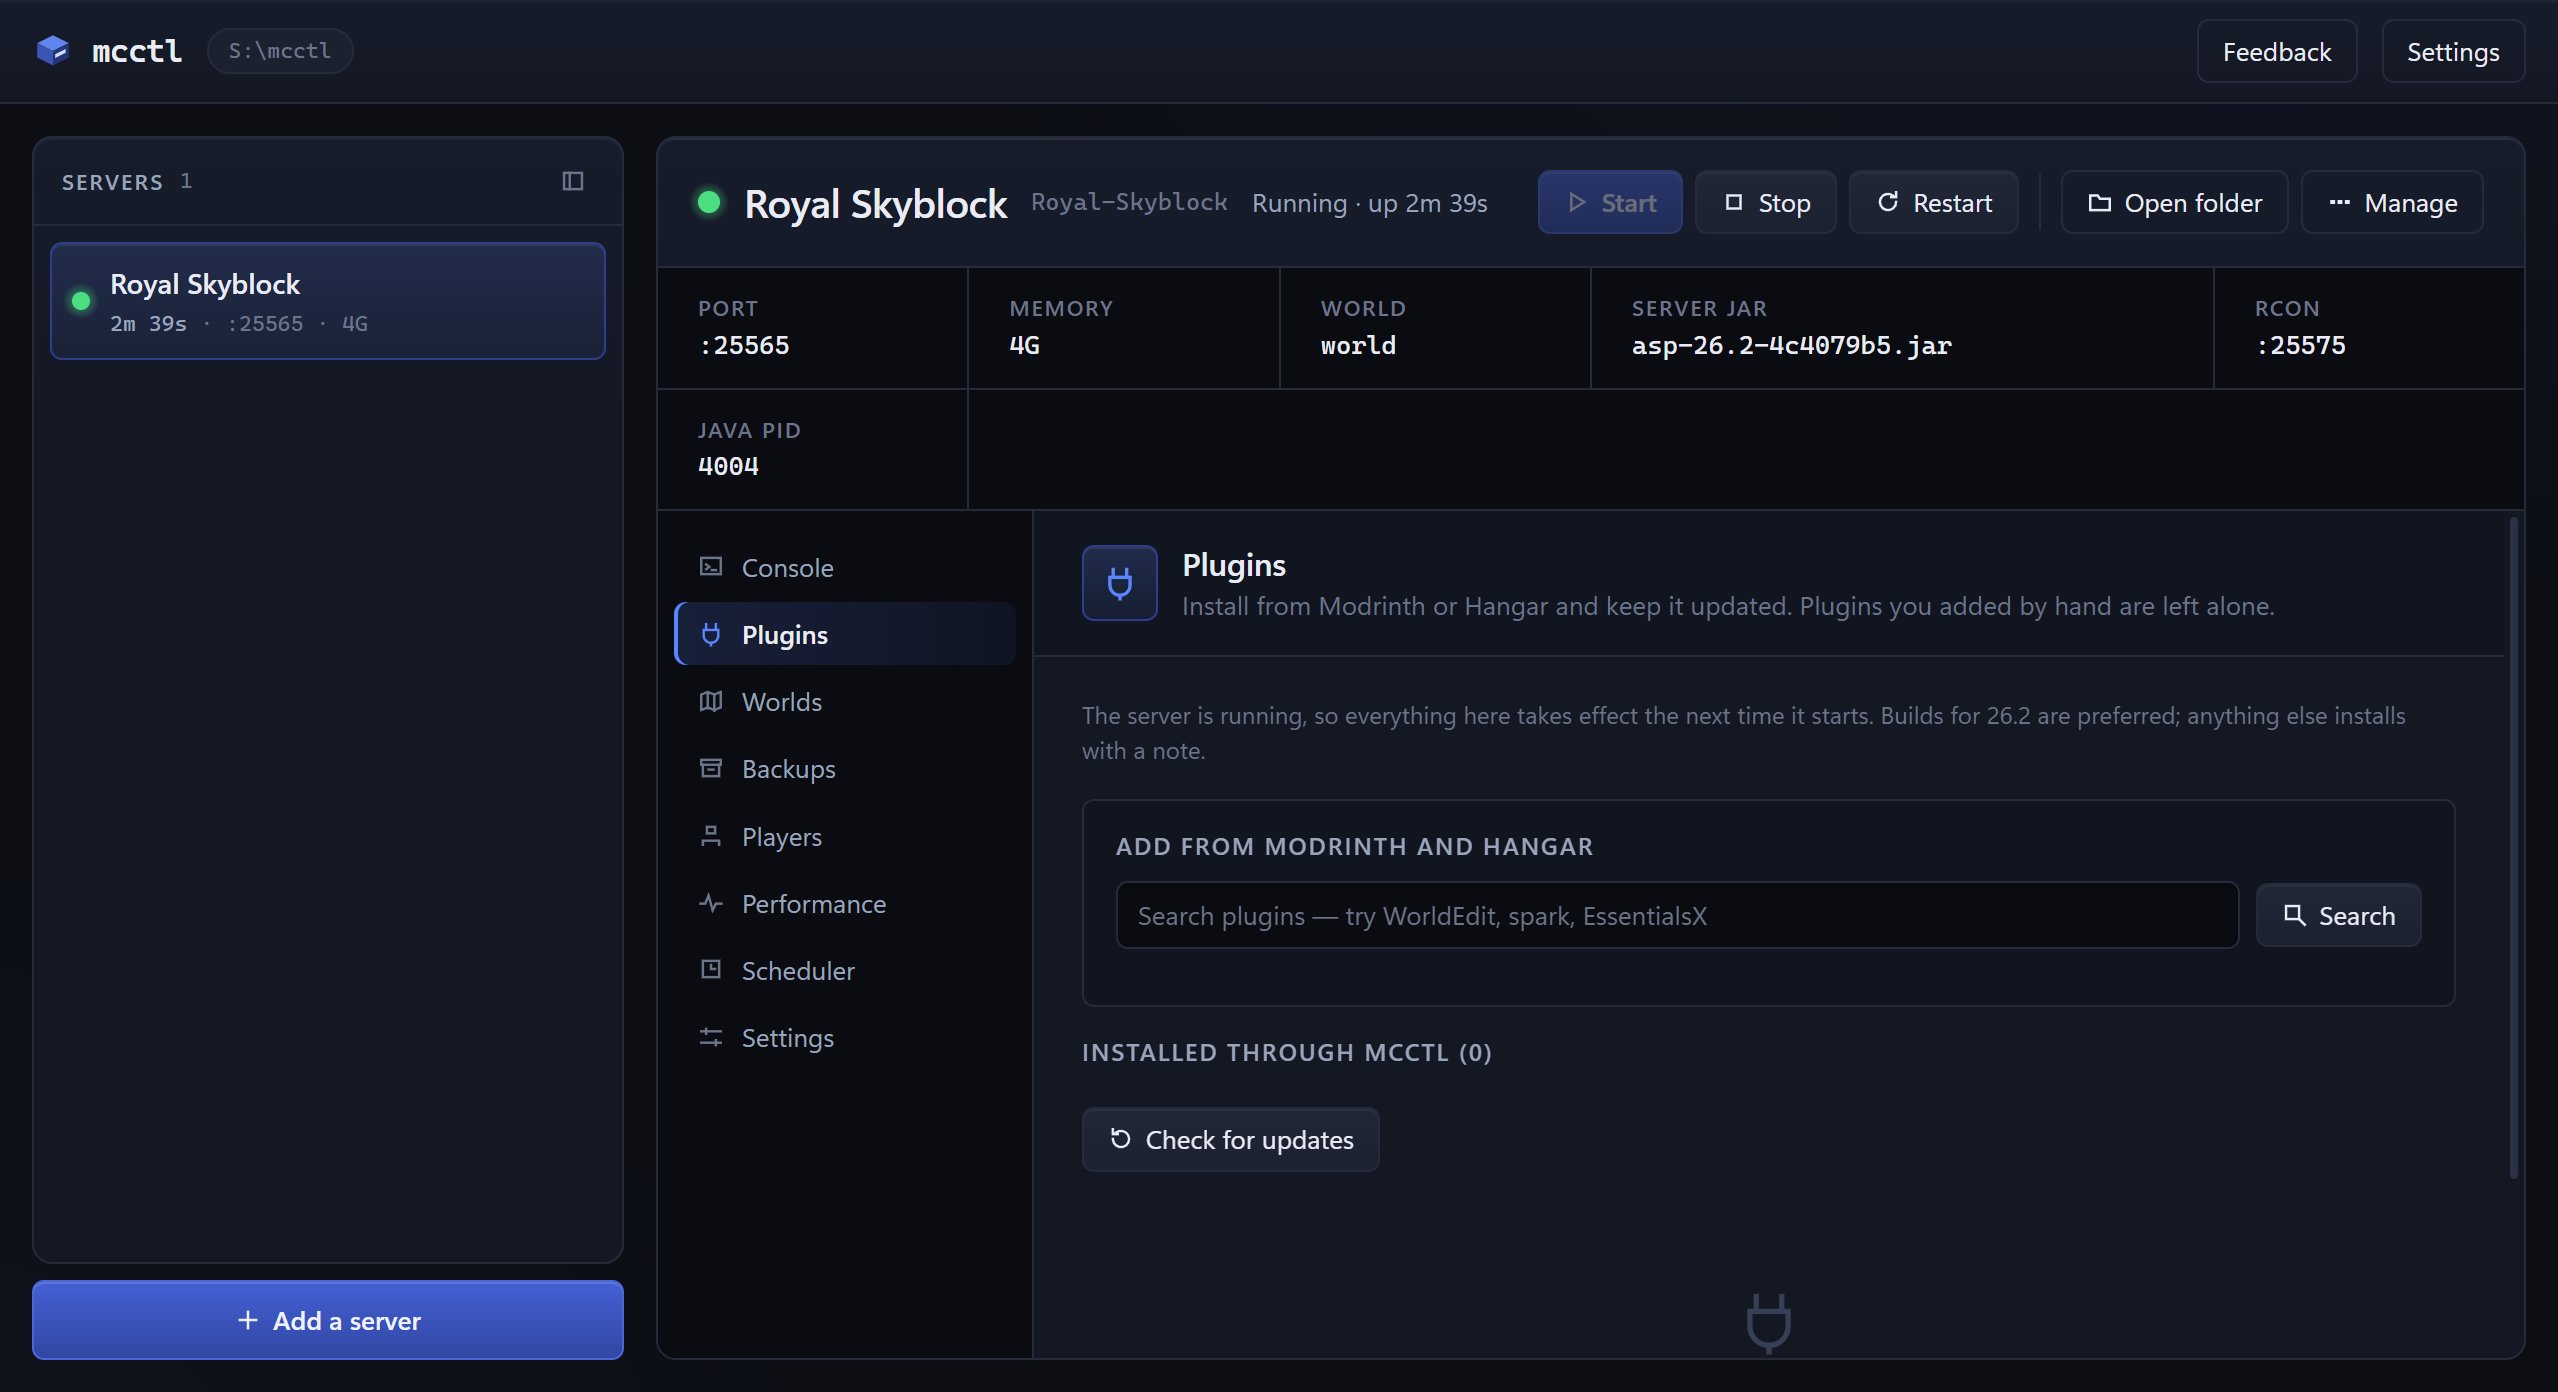
Task: Click the mcctl cube logo icon
Action: [x=52, y=50]
